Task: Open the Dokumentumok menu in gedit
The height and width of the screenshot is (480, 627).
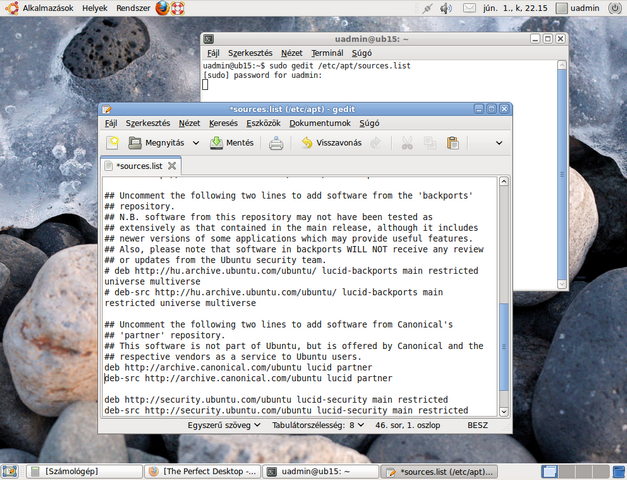Action: [x=319, y=123]
